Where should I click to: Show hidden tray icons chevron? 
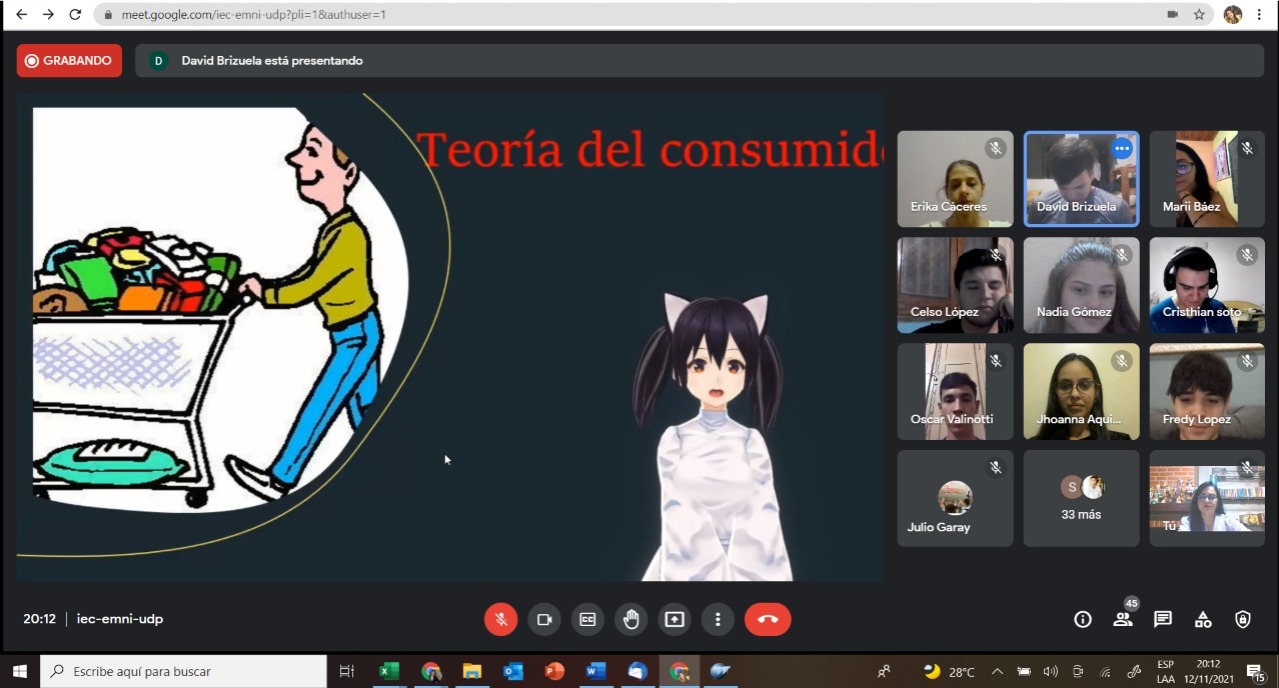[x=997, y=671]
